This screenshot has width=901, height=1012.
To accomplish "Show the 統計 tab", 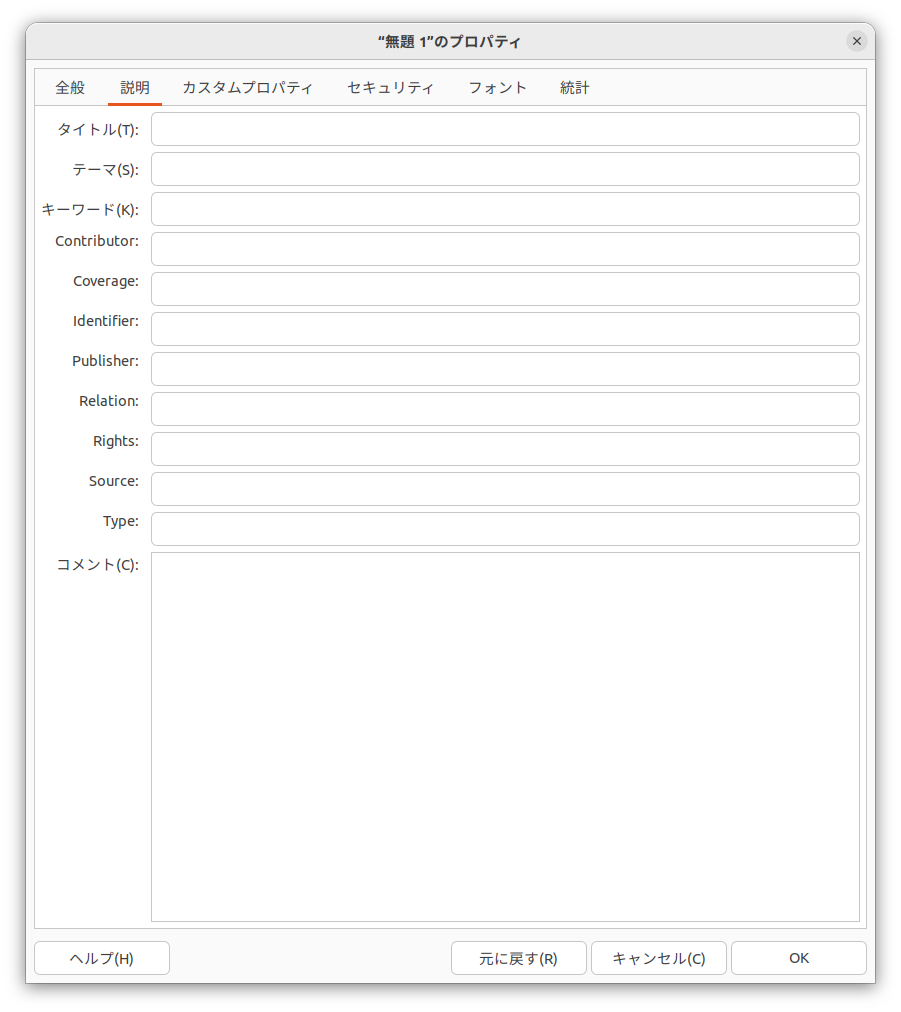I will pos(575,88).
